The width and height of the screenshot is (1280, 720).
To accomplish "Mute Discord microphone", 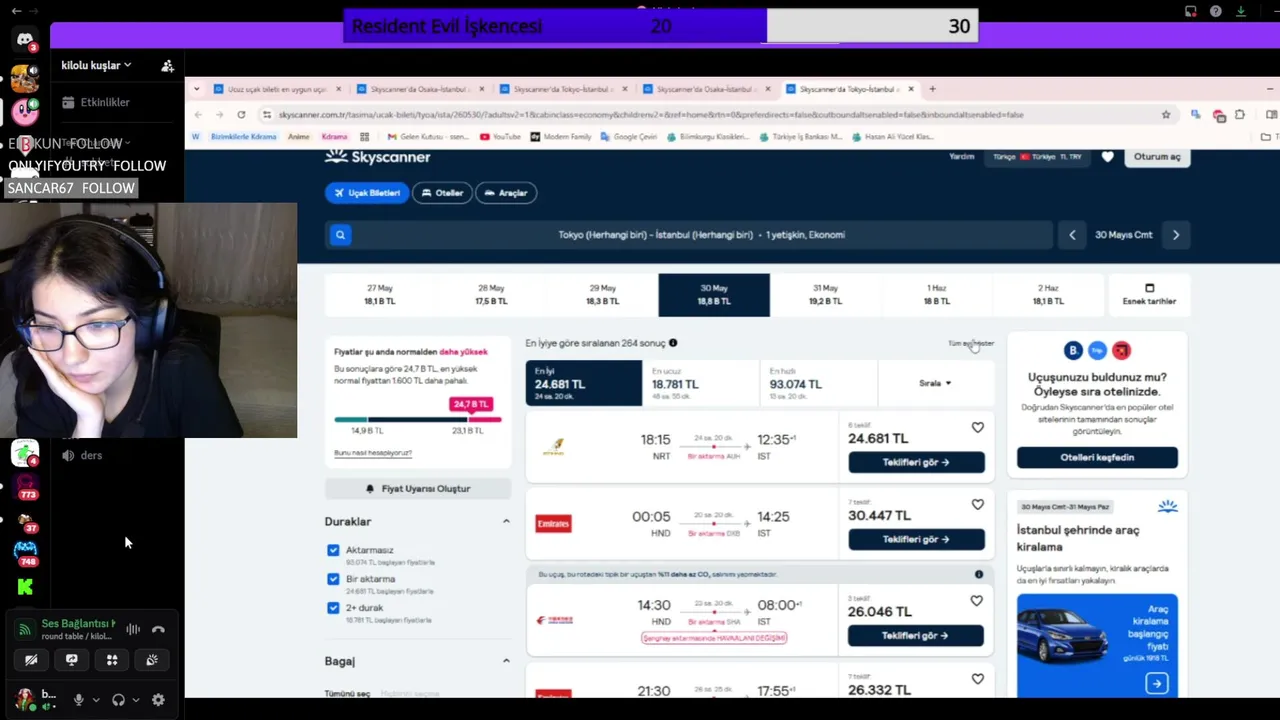I will coord(78,700).
